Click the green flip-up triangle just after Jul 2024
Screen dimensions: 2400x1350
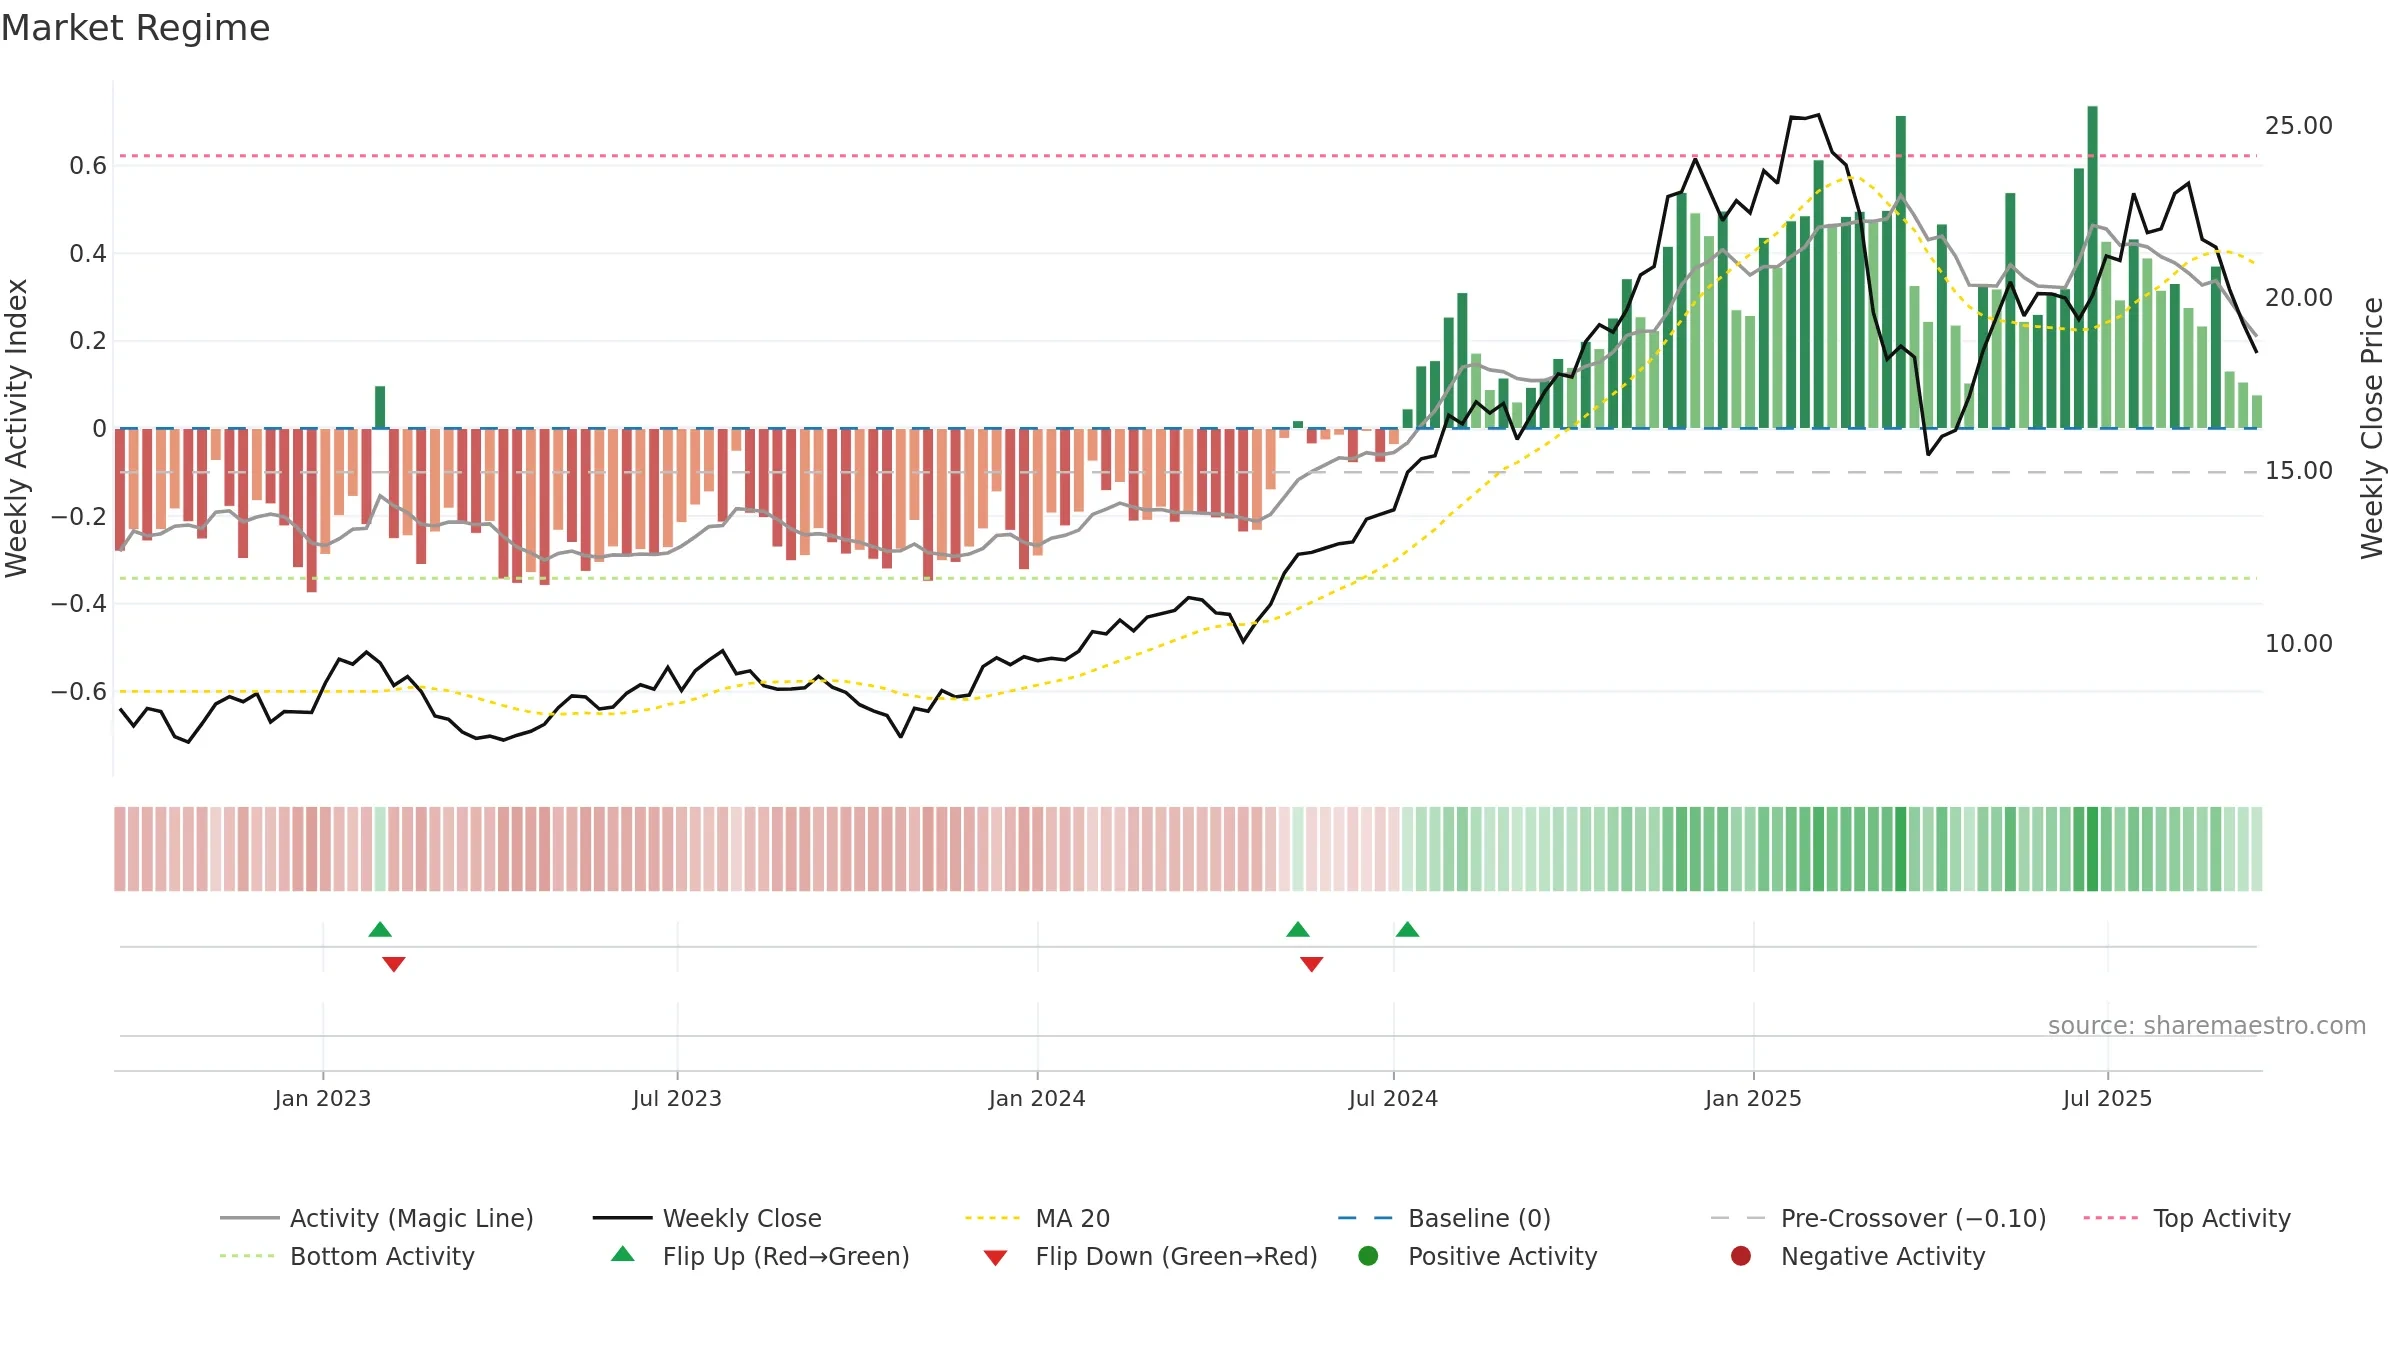click(1407, 930)
